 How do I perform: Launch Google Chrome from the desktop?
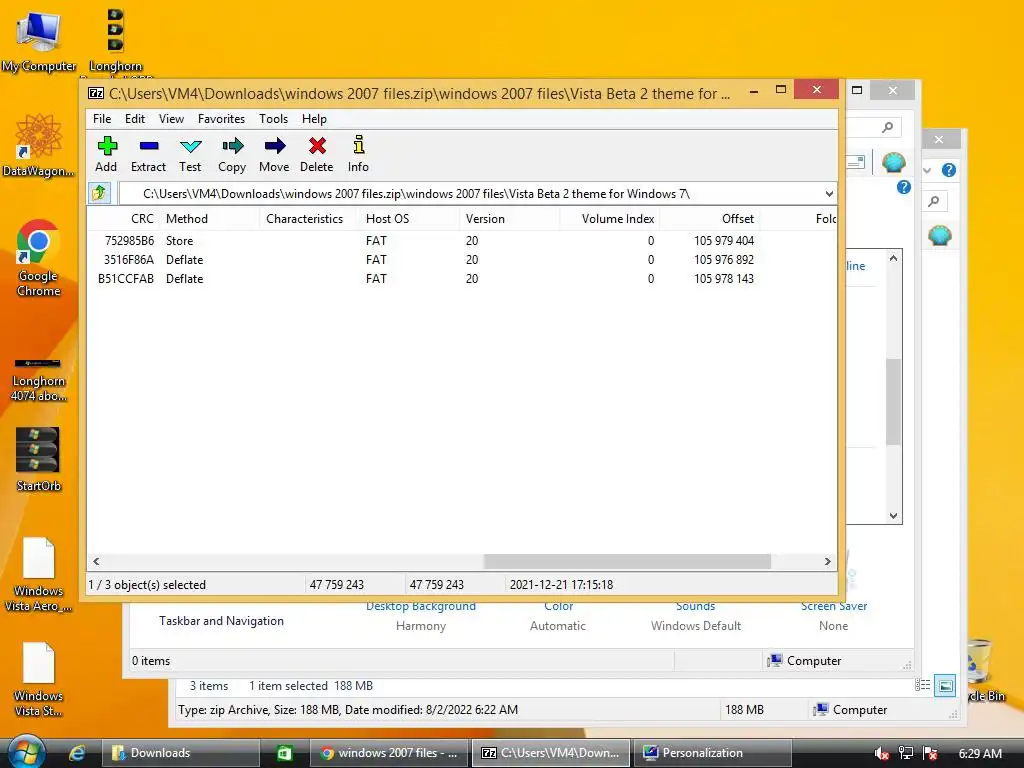coord(39,258)
